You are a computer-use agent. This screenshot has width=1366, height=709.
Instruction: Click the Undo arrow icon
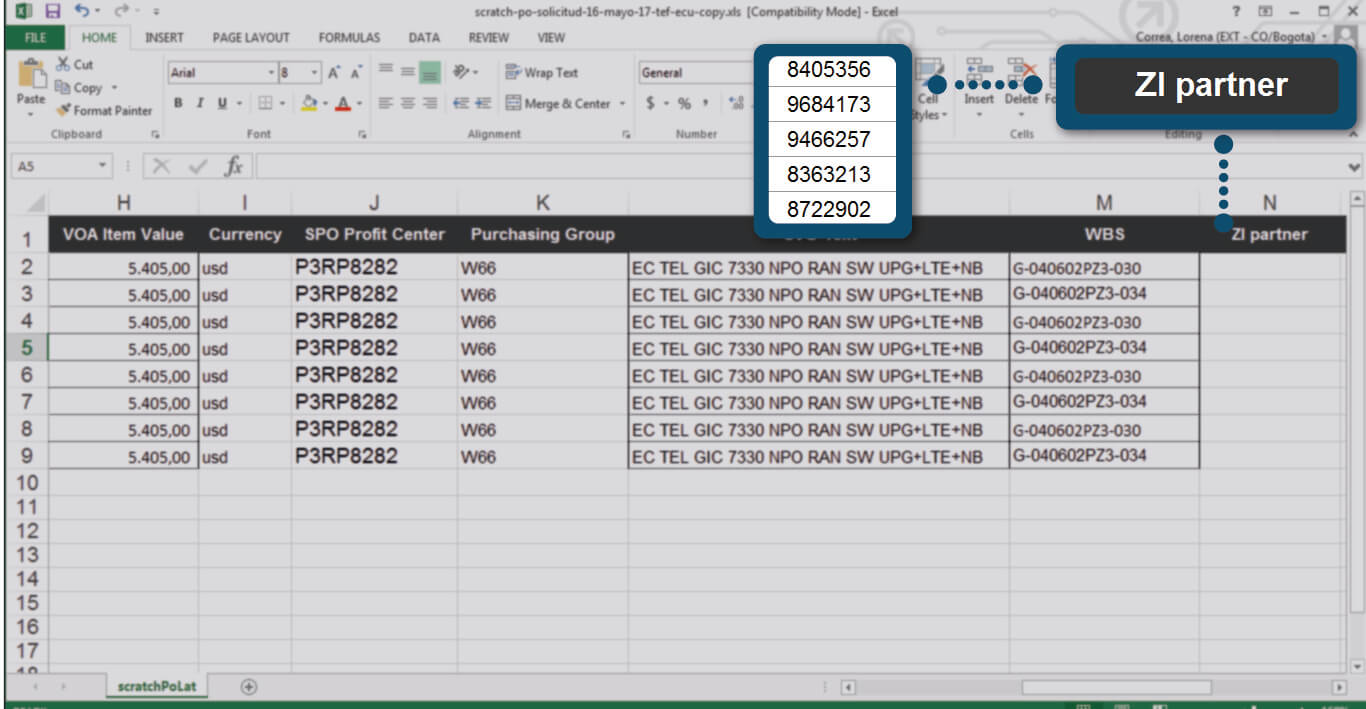[82, 12]
